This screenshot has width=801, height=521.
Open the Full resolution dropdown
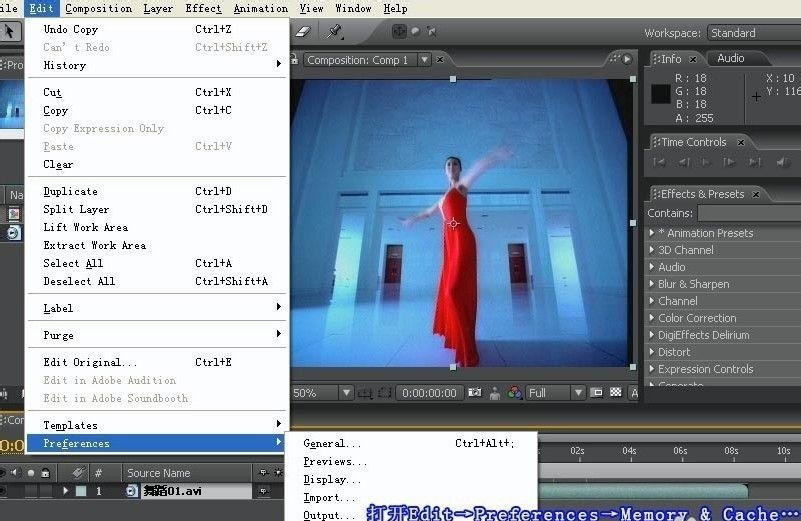(580, 393)
